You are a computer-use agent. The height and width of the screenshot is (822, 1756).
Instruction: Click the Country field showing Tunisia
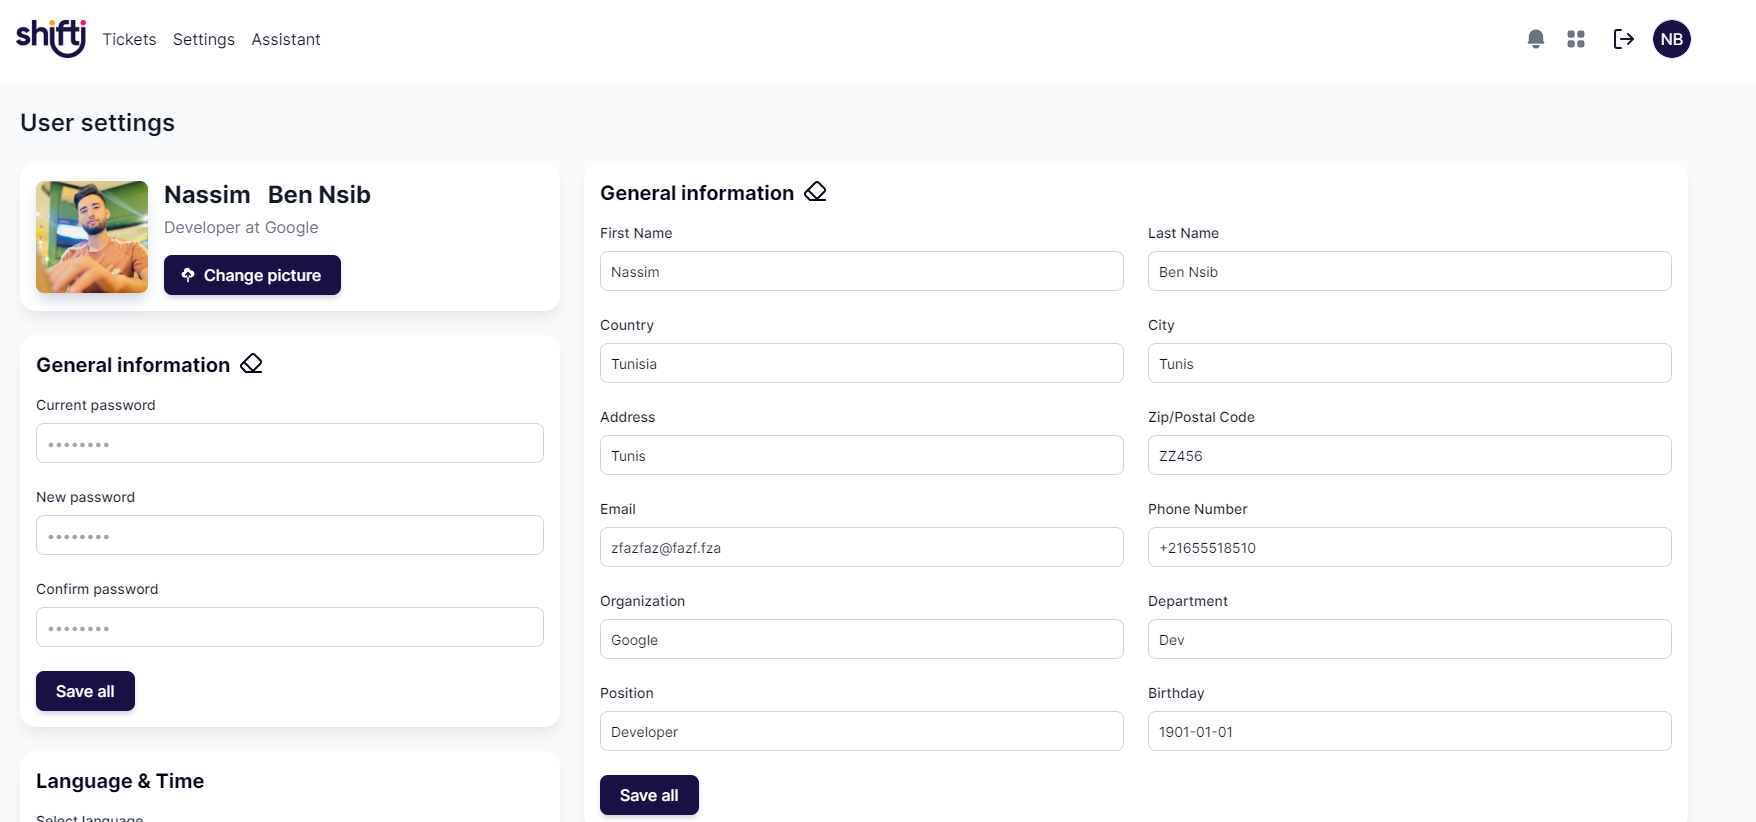click(862, 363)
